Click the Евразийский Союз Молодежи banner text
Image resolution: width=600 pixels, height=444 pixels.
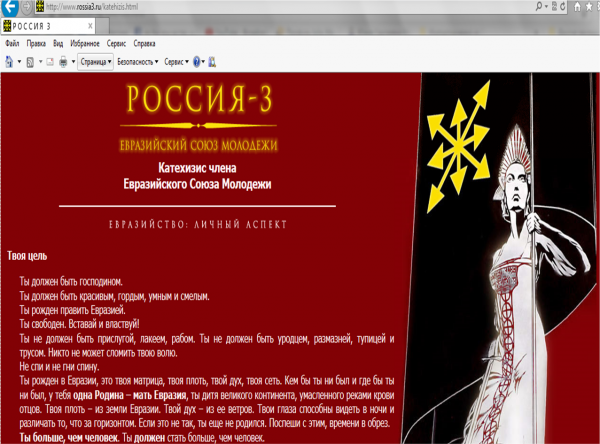point(198,145)
